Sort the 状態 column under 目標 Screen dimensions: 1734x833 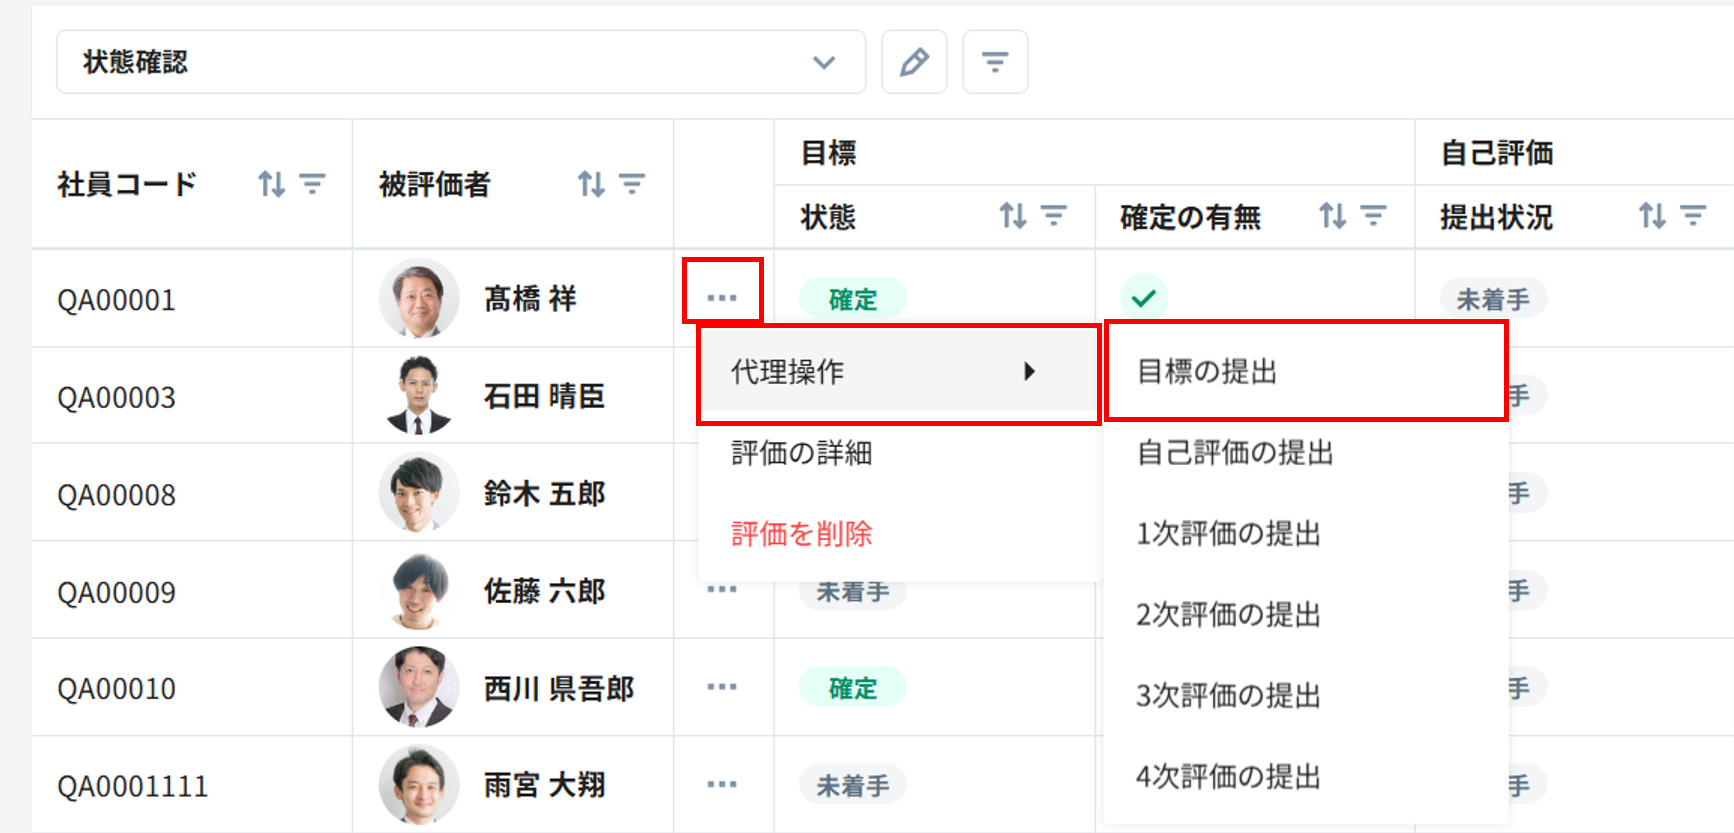1013,216
